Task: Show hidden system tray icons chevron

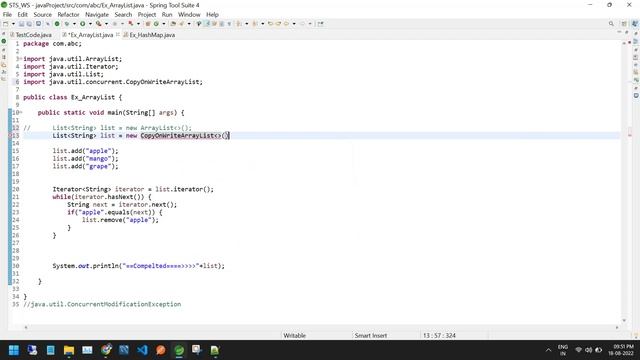Action: coord(548,350)
